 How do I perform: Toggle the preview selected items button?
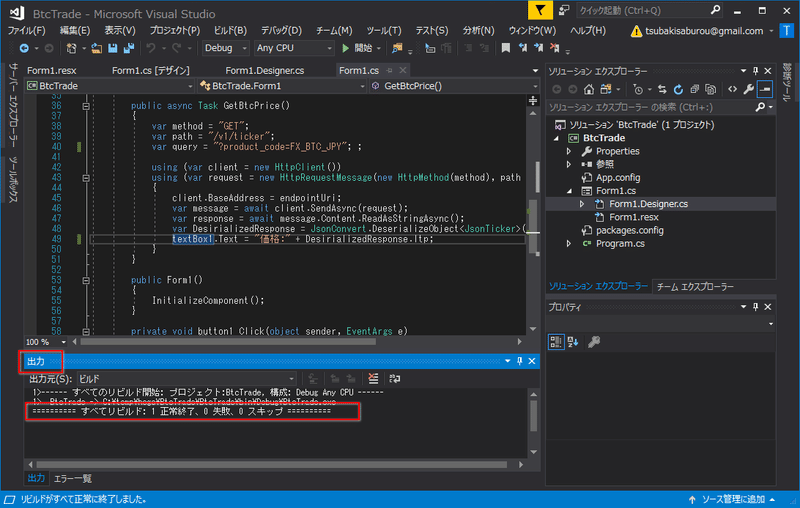(765, 89)
